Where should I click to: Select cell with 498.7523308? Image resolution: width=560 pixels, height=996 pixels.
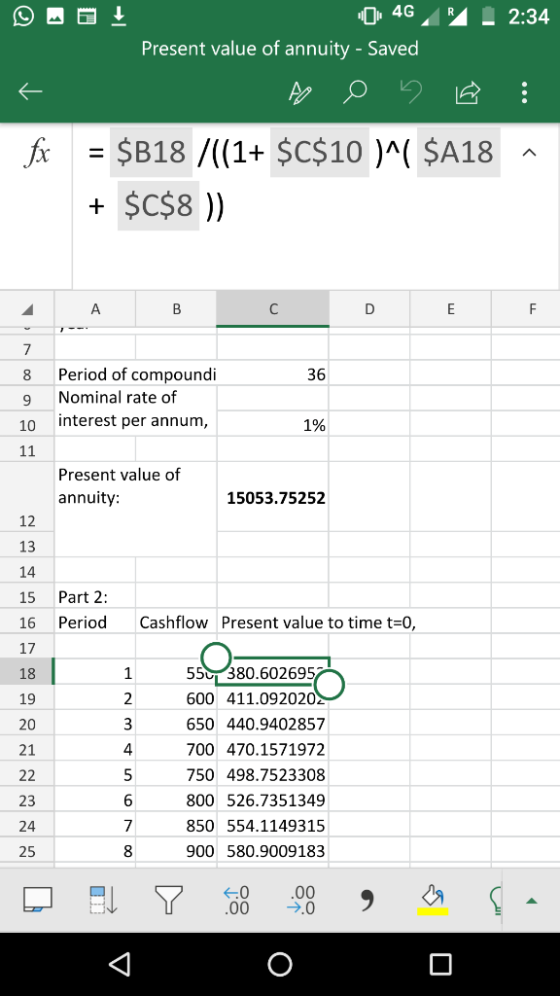tap(273, 775)
